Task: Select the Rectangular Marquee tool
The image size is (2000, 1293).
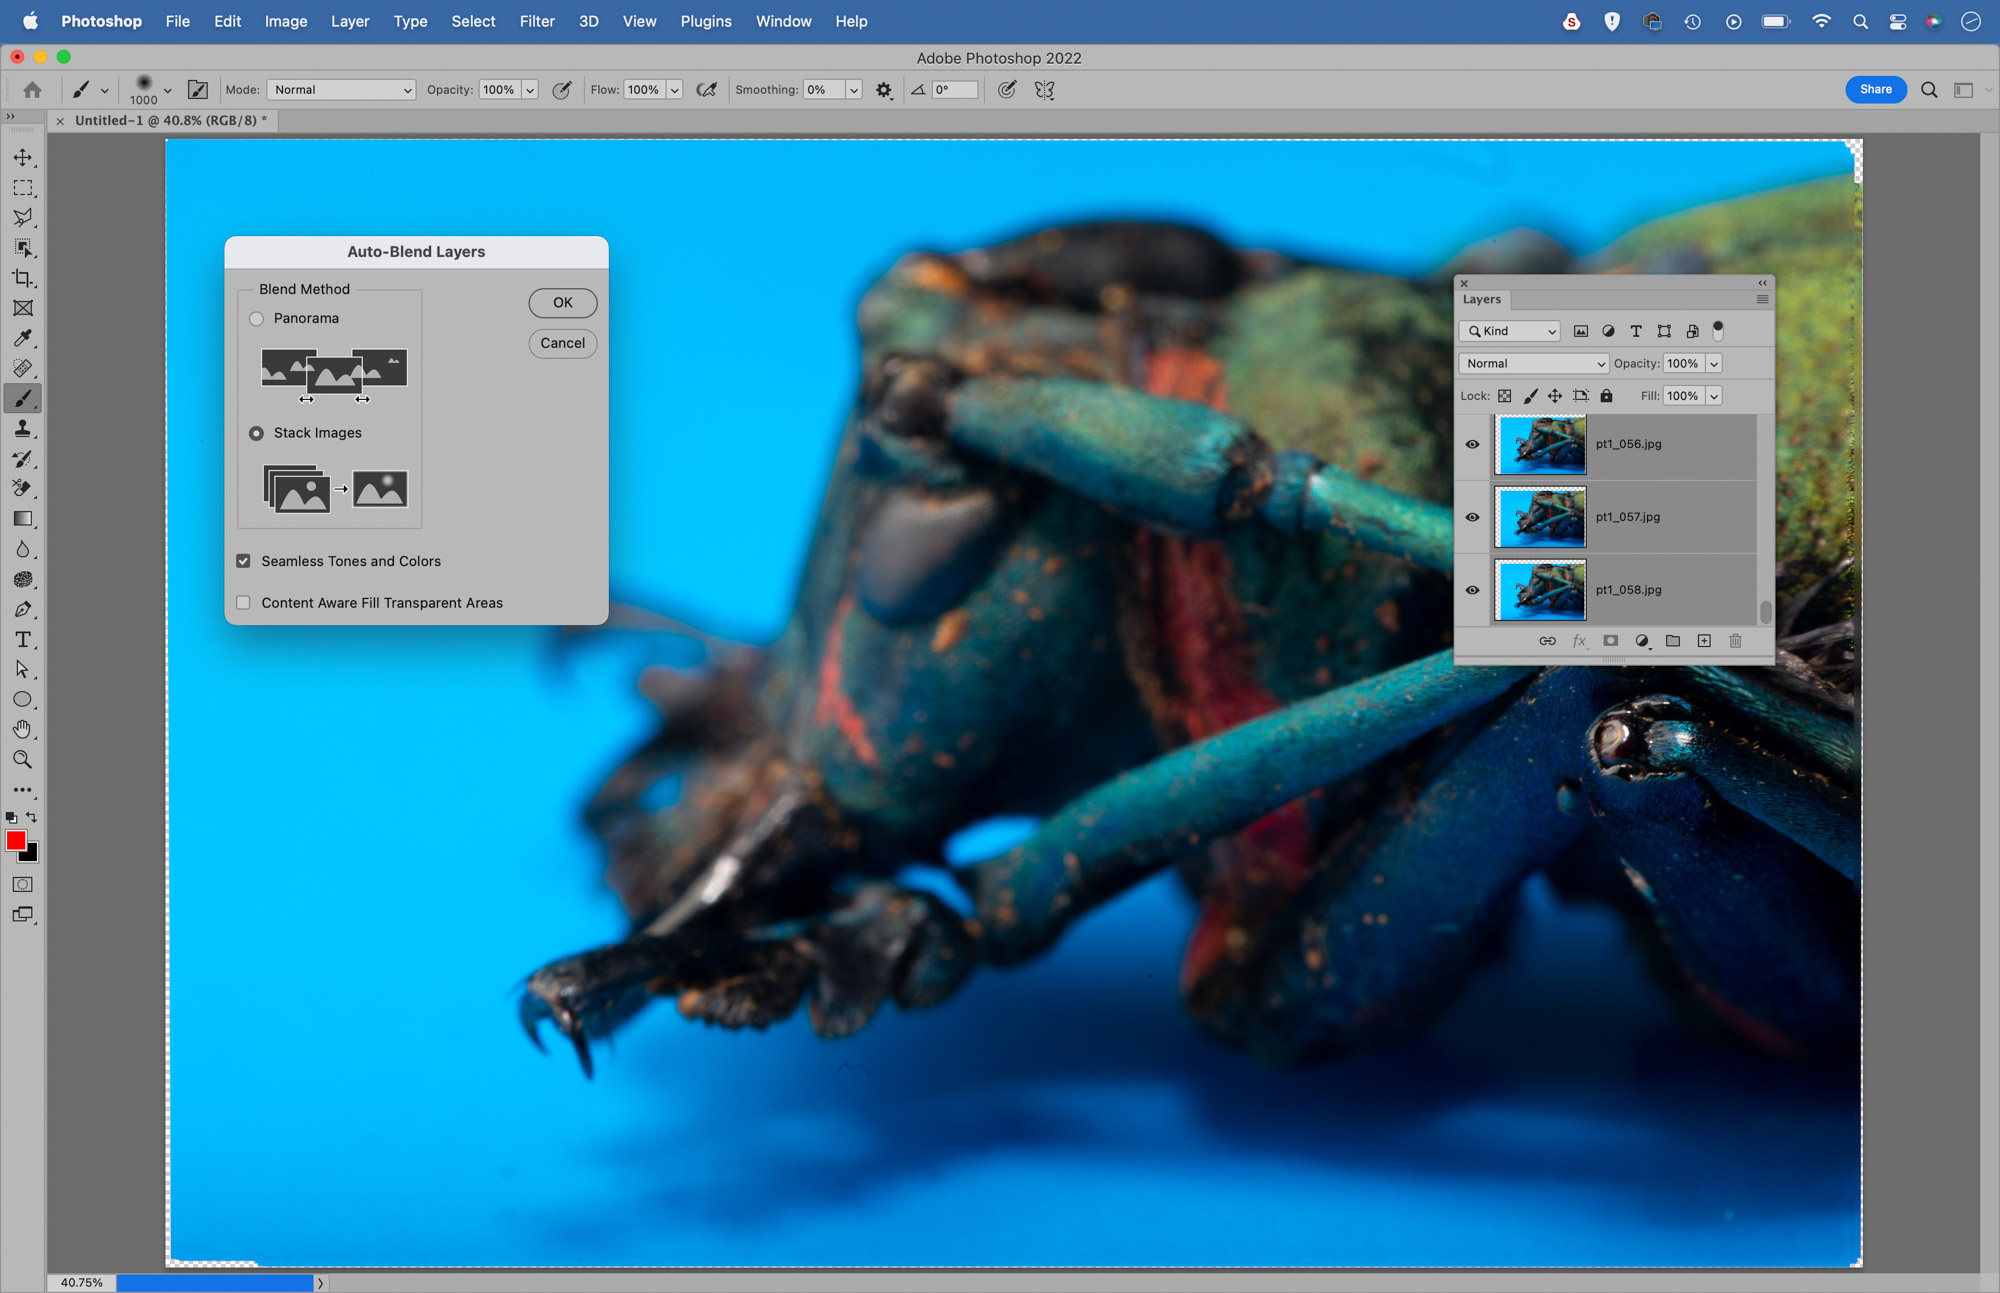Action: [x=23, y=188]
